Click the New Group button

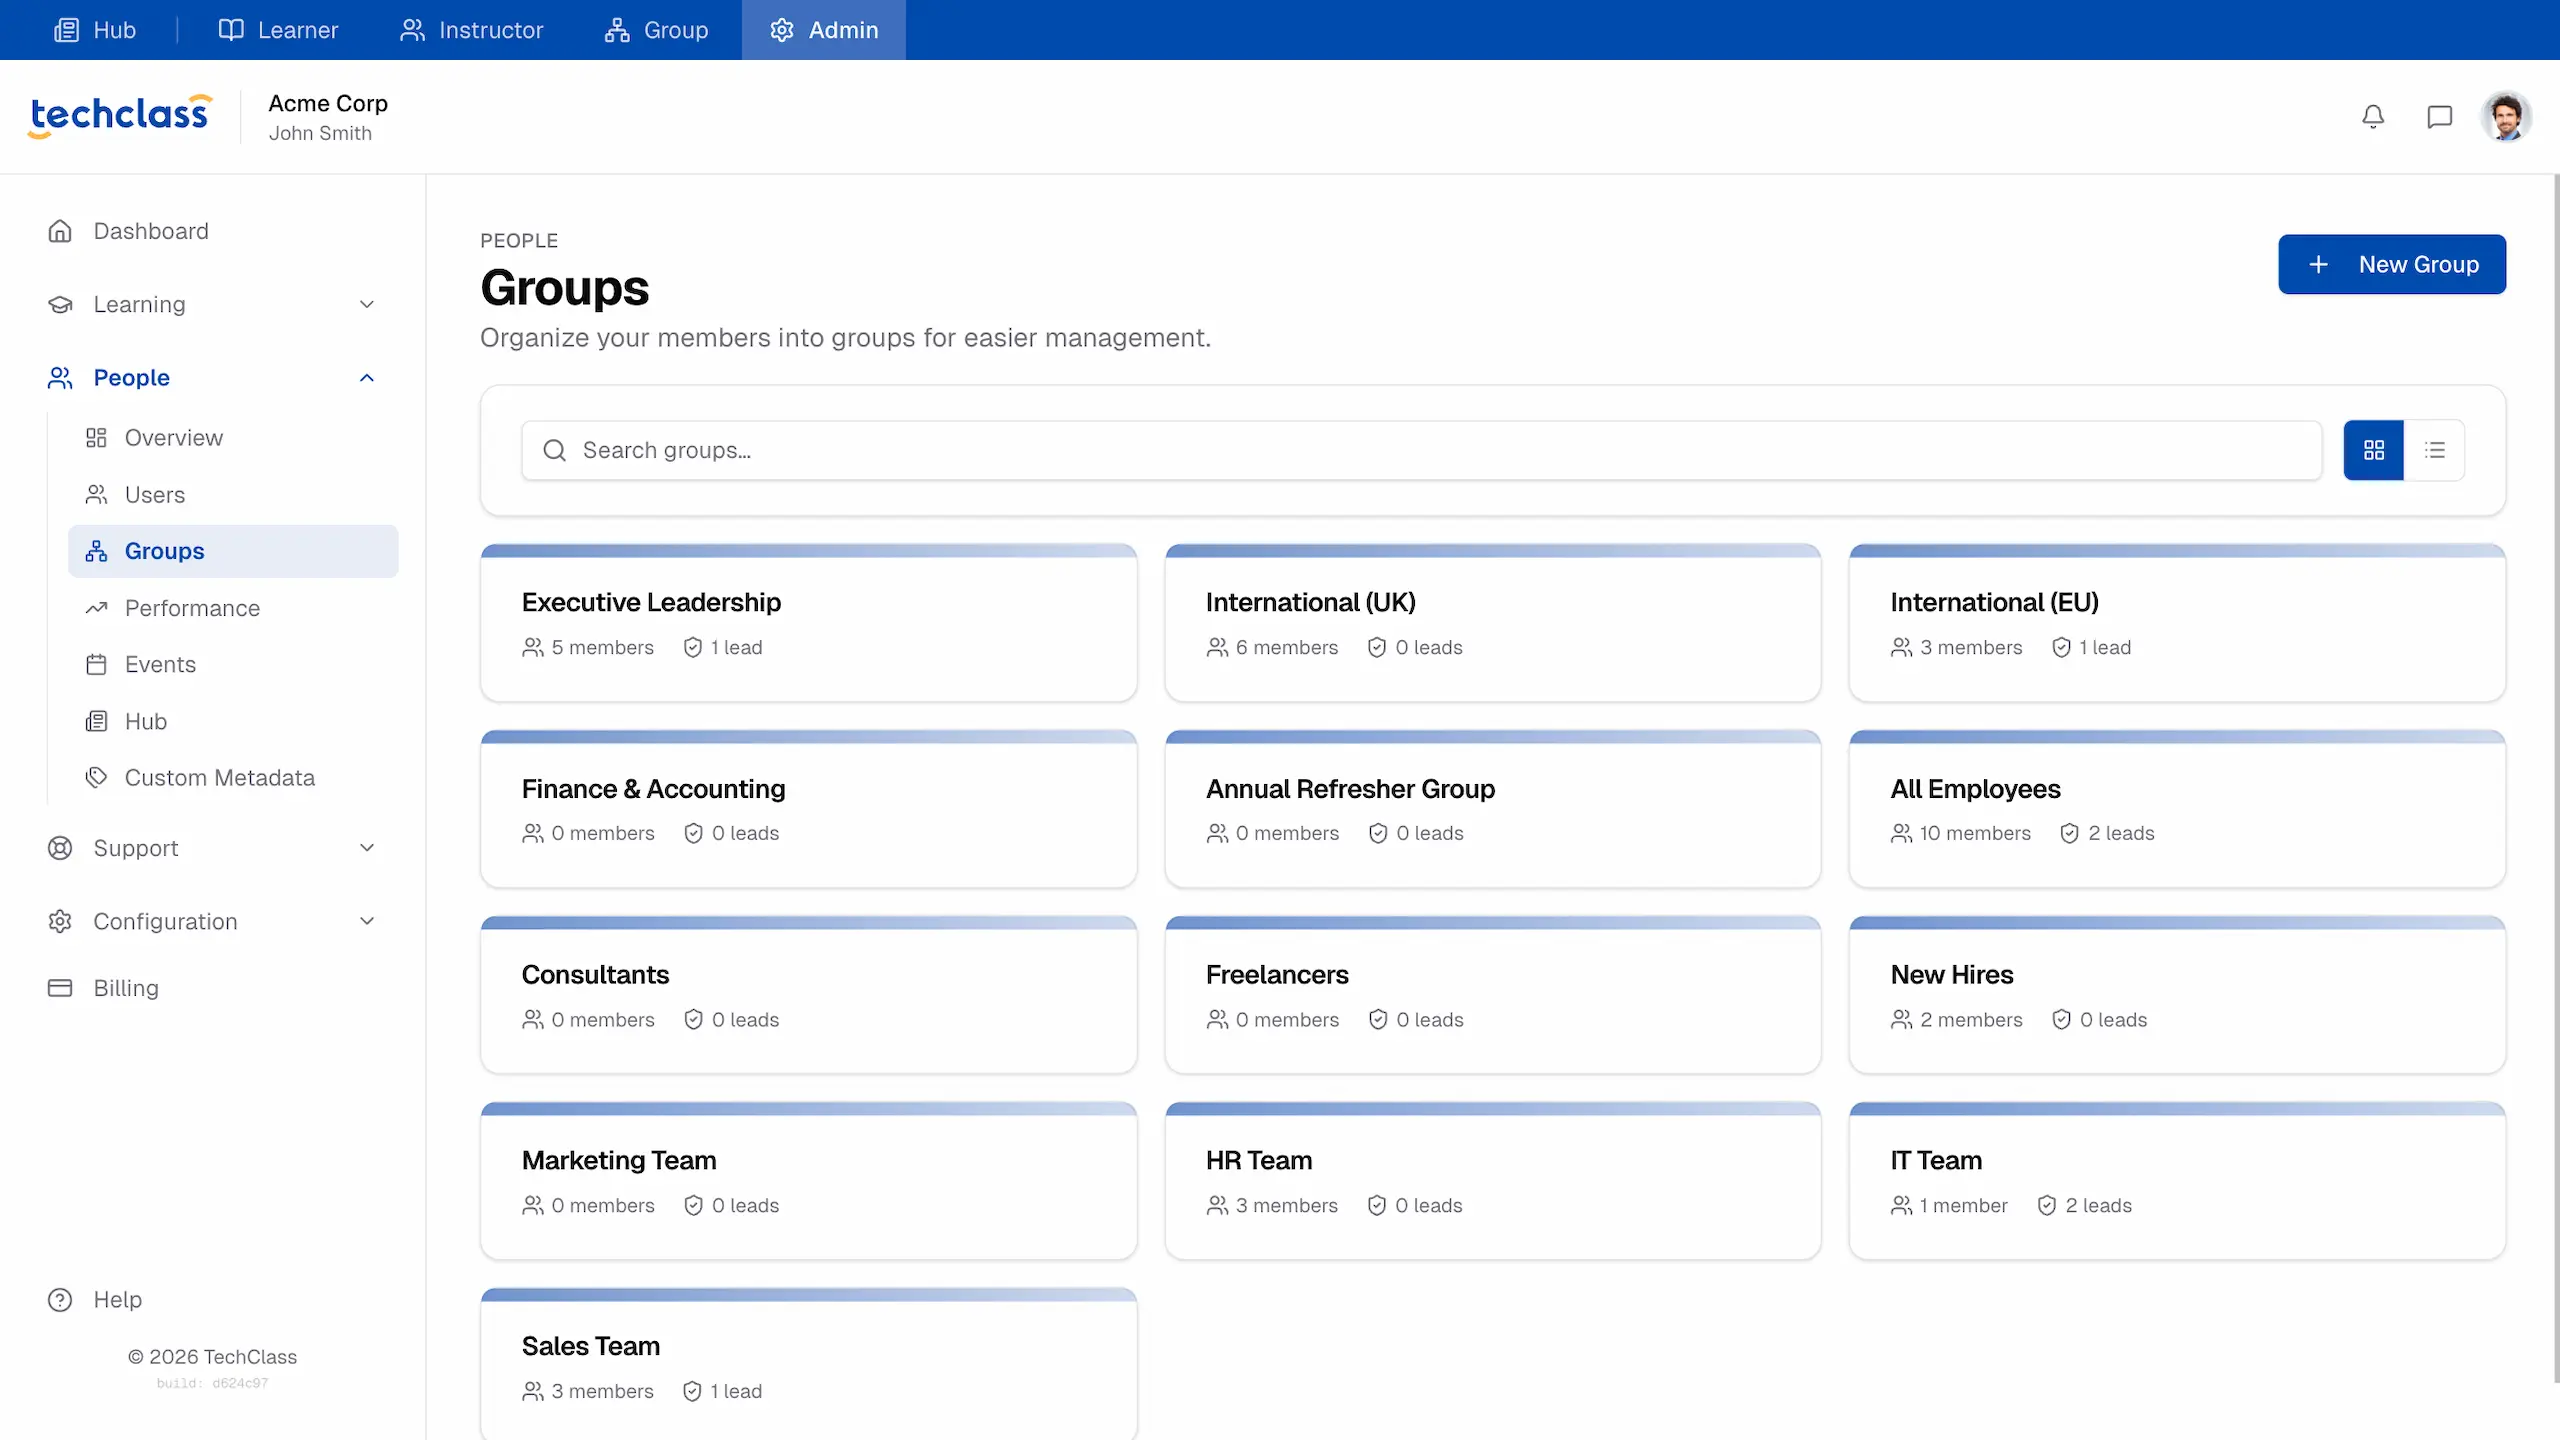(x=2391, y=264)
